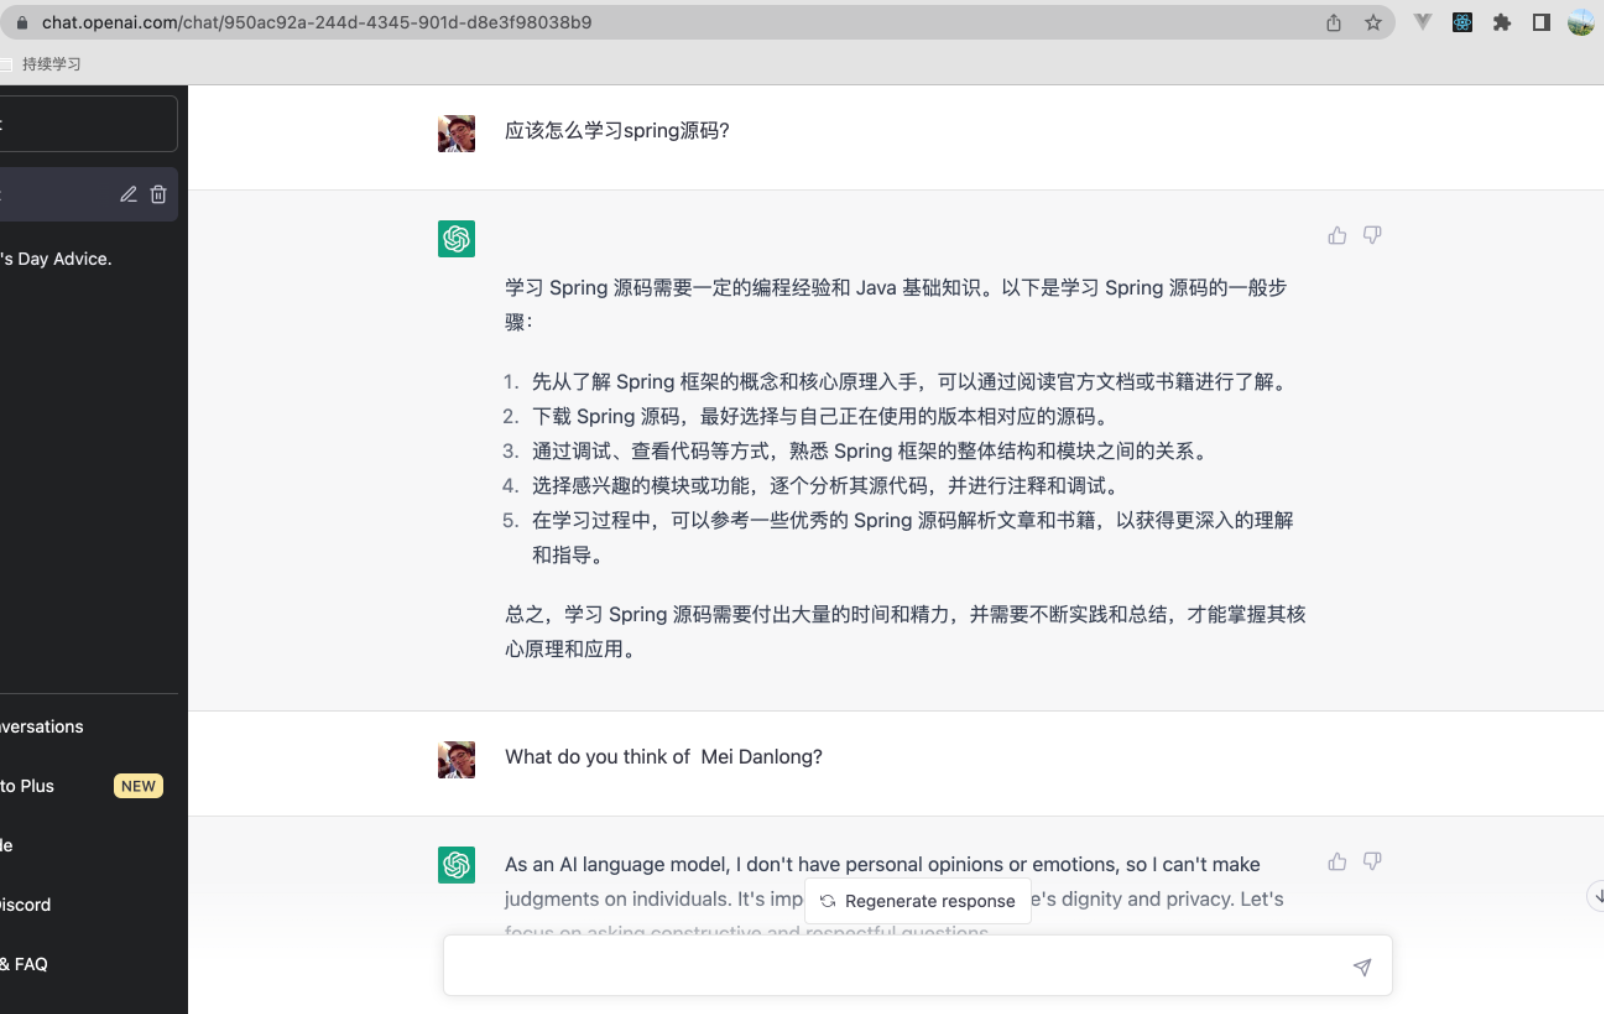Click the NEW badge beside Plus

[x=138, y=786]
